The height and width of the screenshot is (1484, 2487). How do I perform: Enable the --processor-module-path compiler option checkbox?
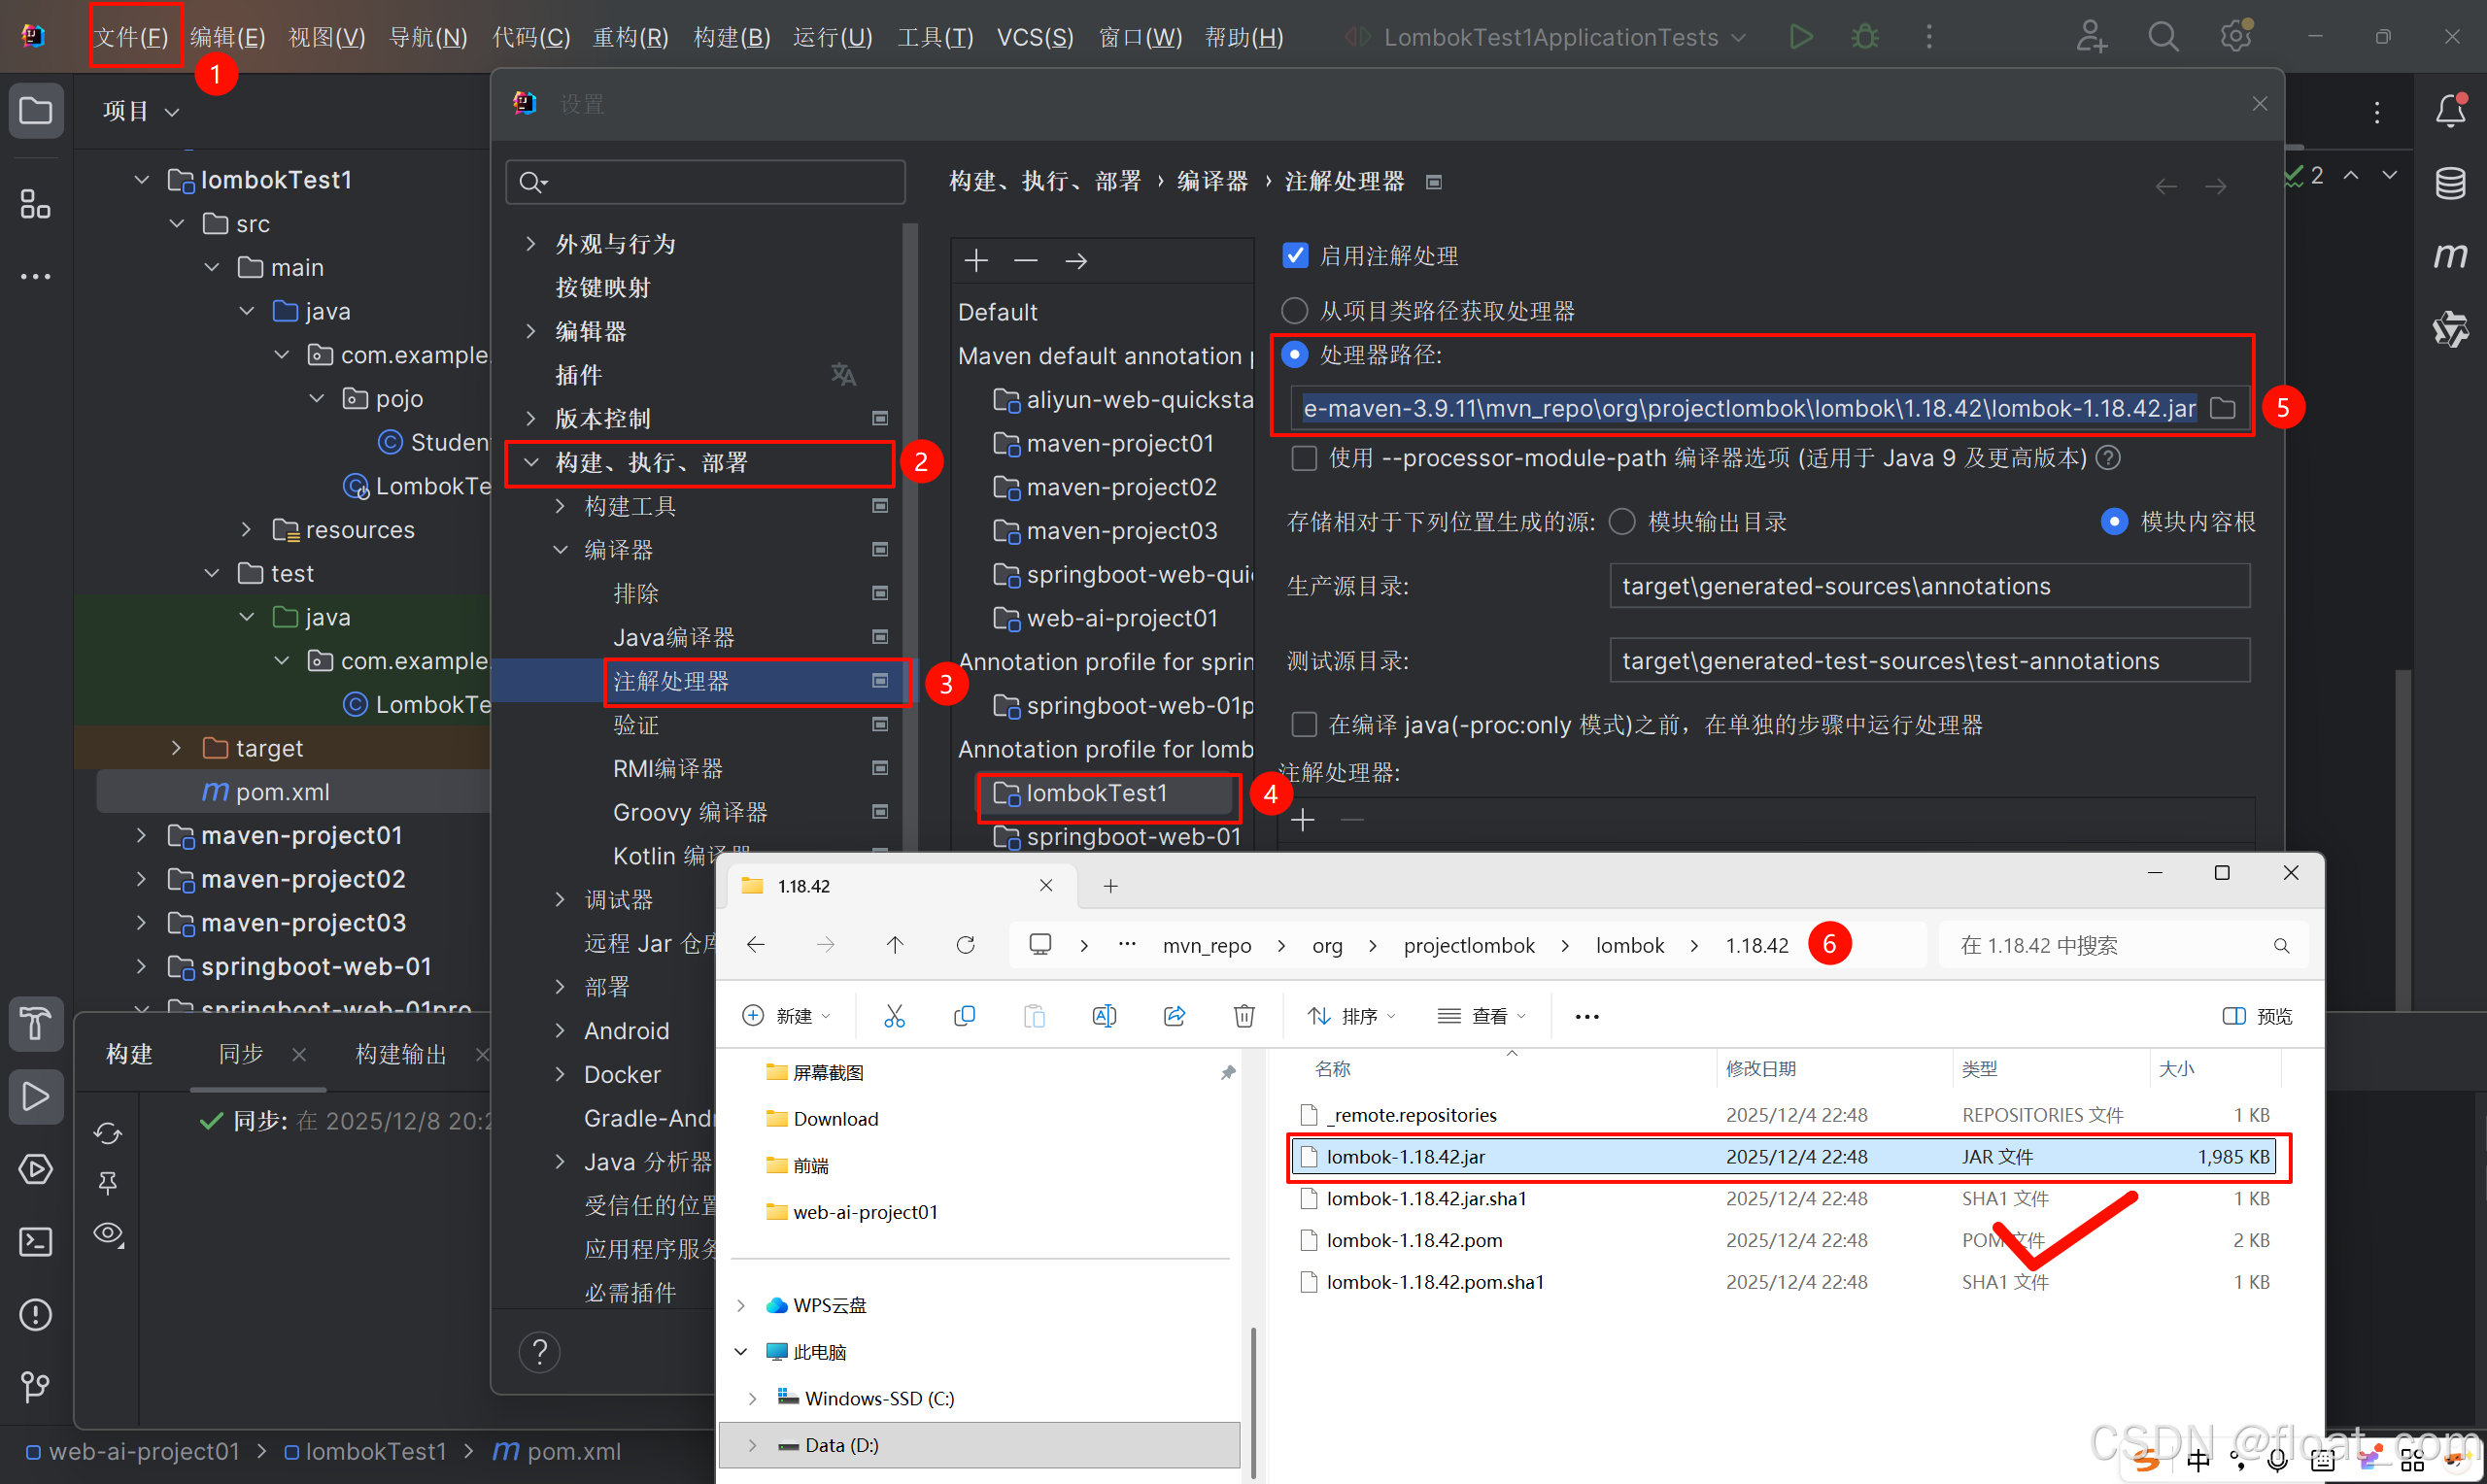[x=1304, y=458]
